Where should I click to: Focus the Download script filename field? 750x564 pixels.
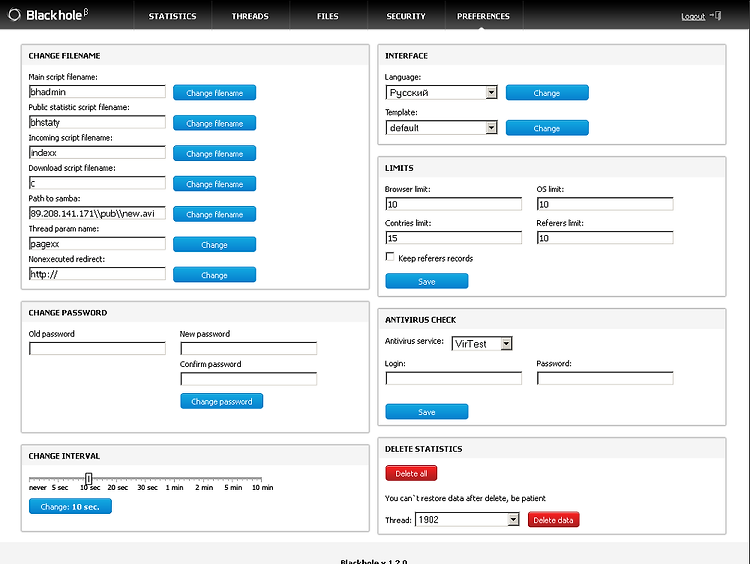tap(97, 183)
